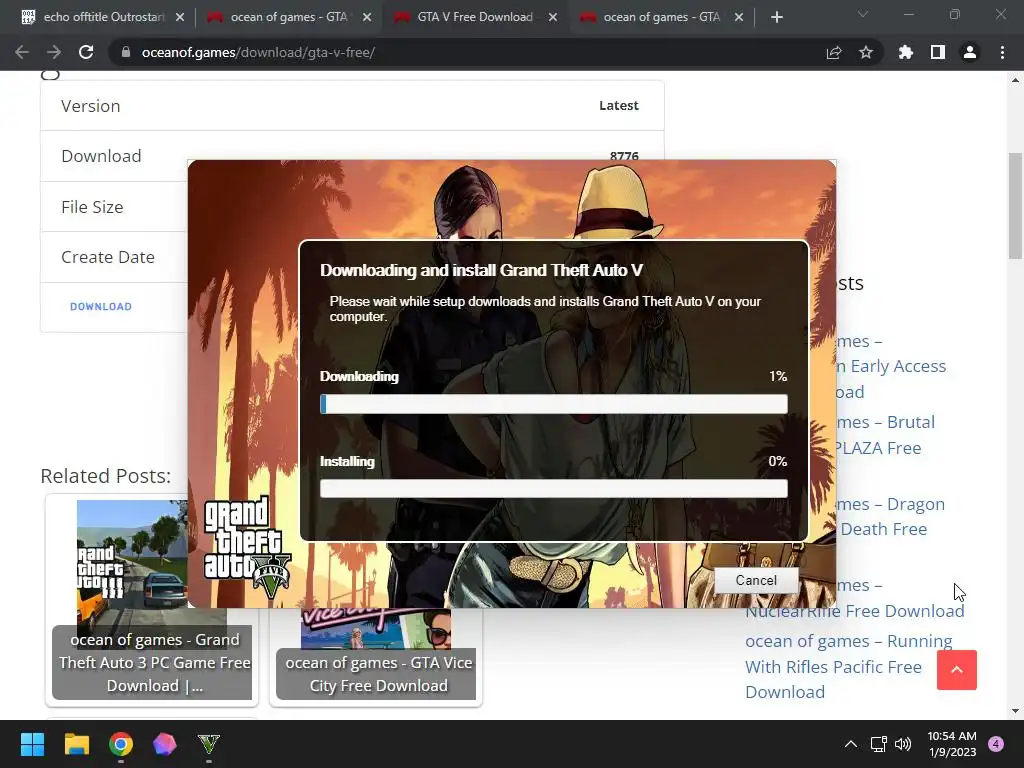Click the Installing progress bar
The image size is (1024, 768).
(x=554, y=488)
